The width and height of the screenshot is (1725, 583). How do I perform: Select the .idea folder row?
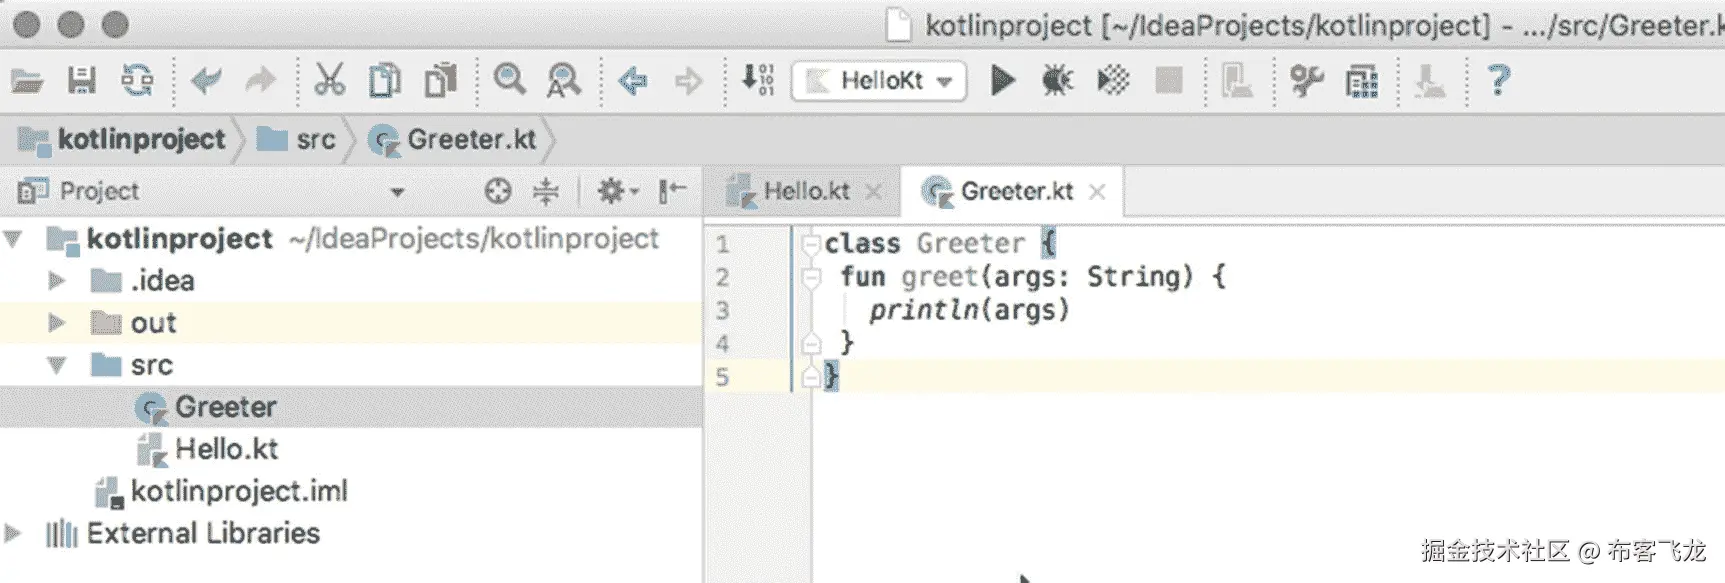click(x=351, y=281)
